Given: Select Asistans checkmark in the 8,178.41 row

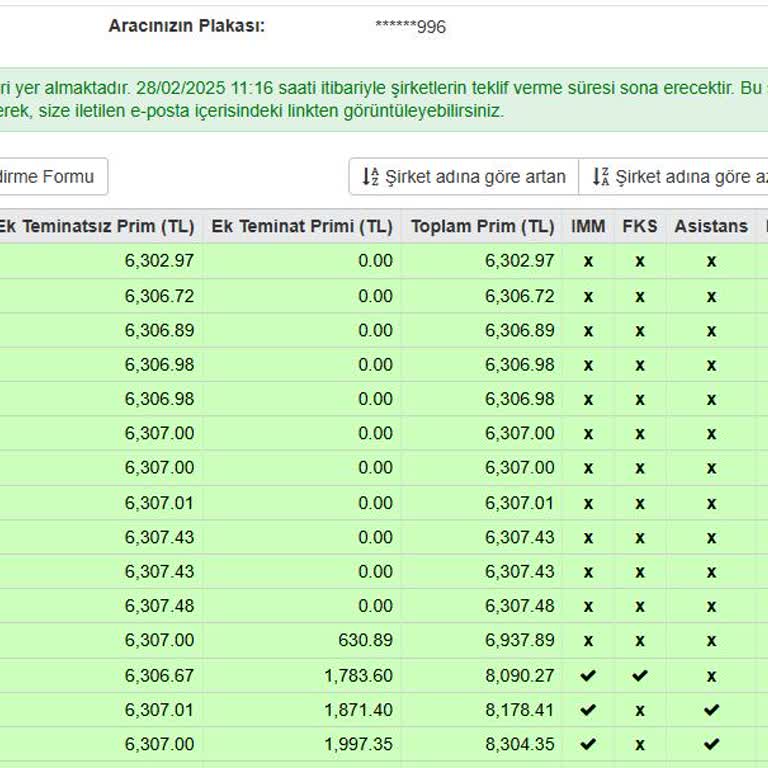Looking at the screenshot, I should [711, 710].
